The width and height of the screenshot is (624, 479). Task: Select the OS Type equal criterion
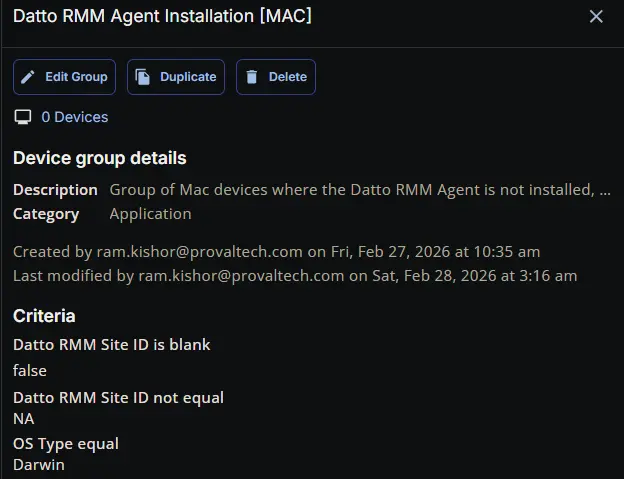click(x=66, y=443)
